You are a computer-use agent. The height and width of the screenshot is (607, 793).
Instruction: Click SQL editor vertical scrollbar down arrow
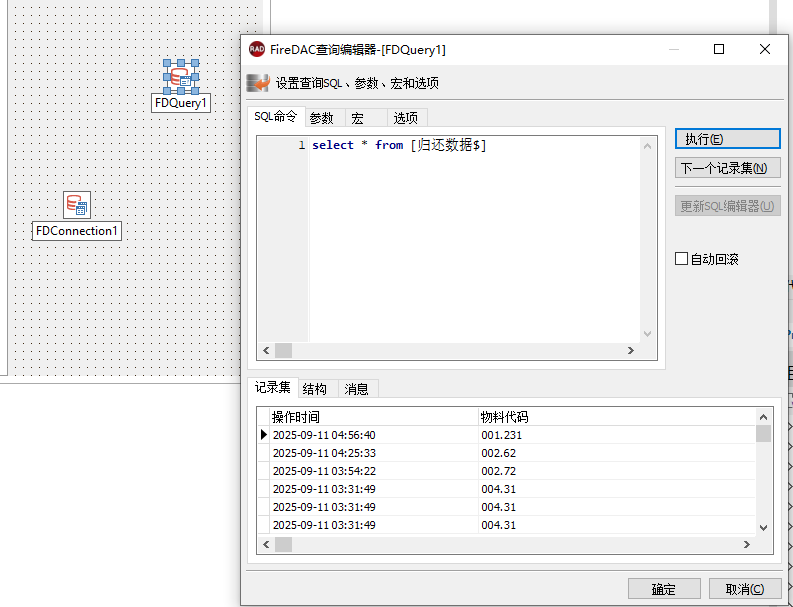pos(647,334)
